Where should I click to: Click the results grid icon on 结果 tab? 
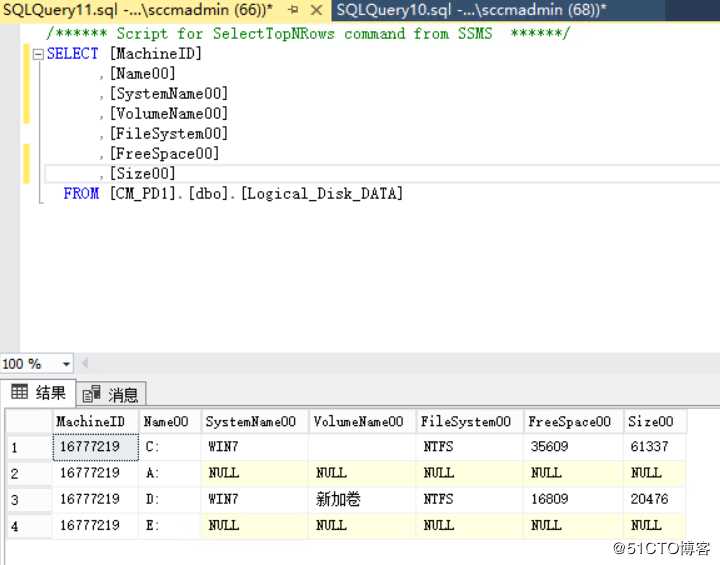[19, 392]
